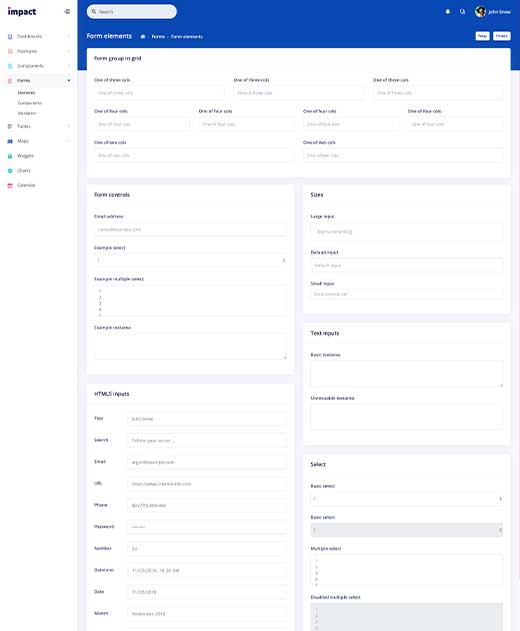
Task: Click the Forms breadcrumb link
Action: point(158,37)
